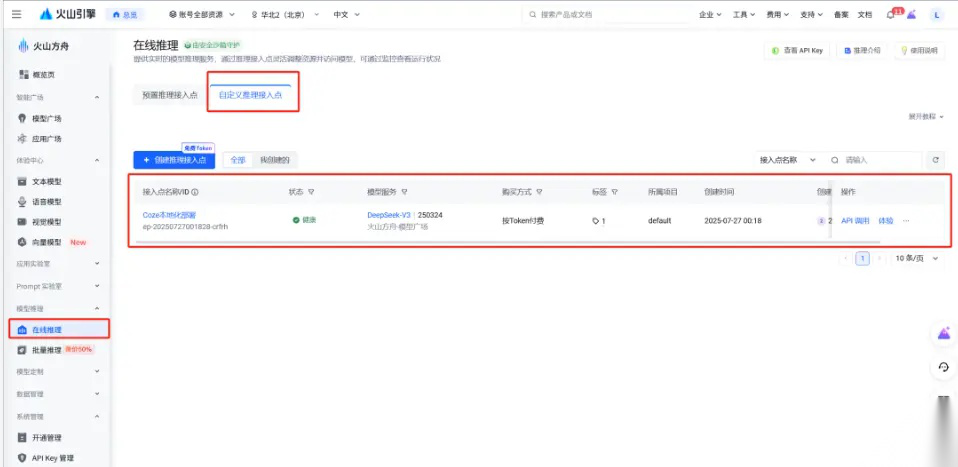Expand the 数据管理 sidebar section
Screen dimensions: 958x467
click(x=97, y=394)
